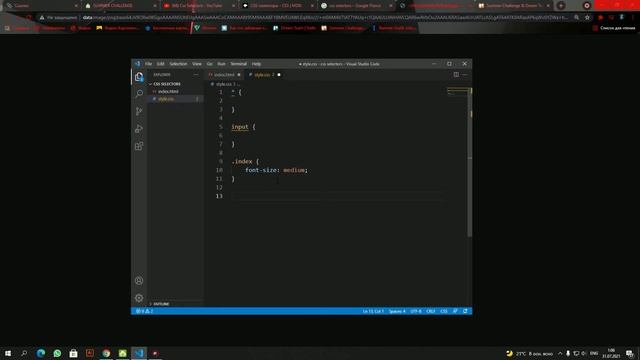Open the Run and Debug view
The image size is (640, 360).
coord(139,129)
